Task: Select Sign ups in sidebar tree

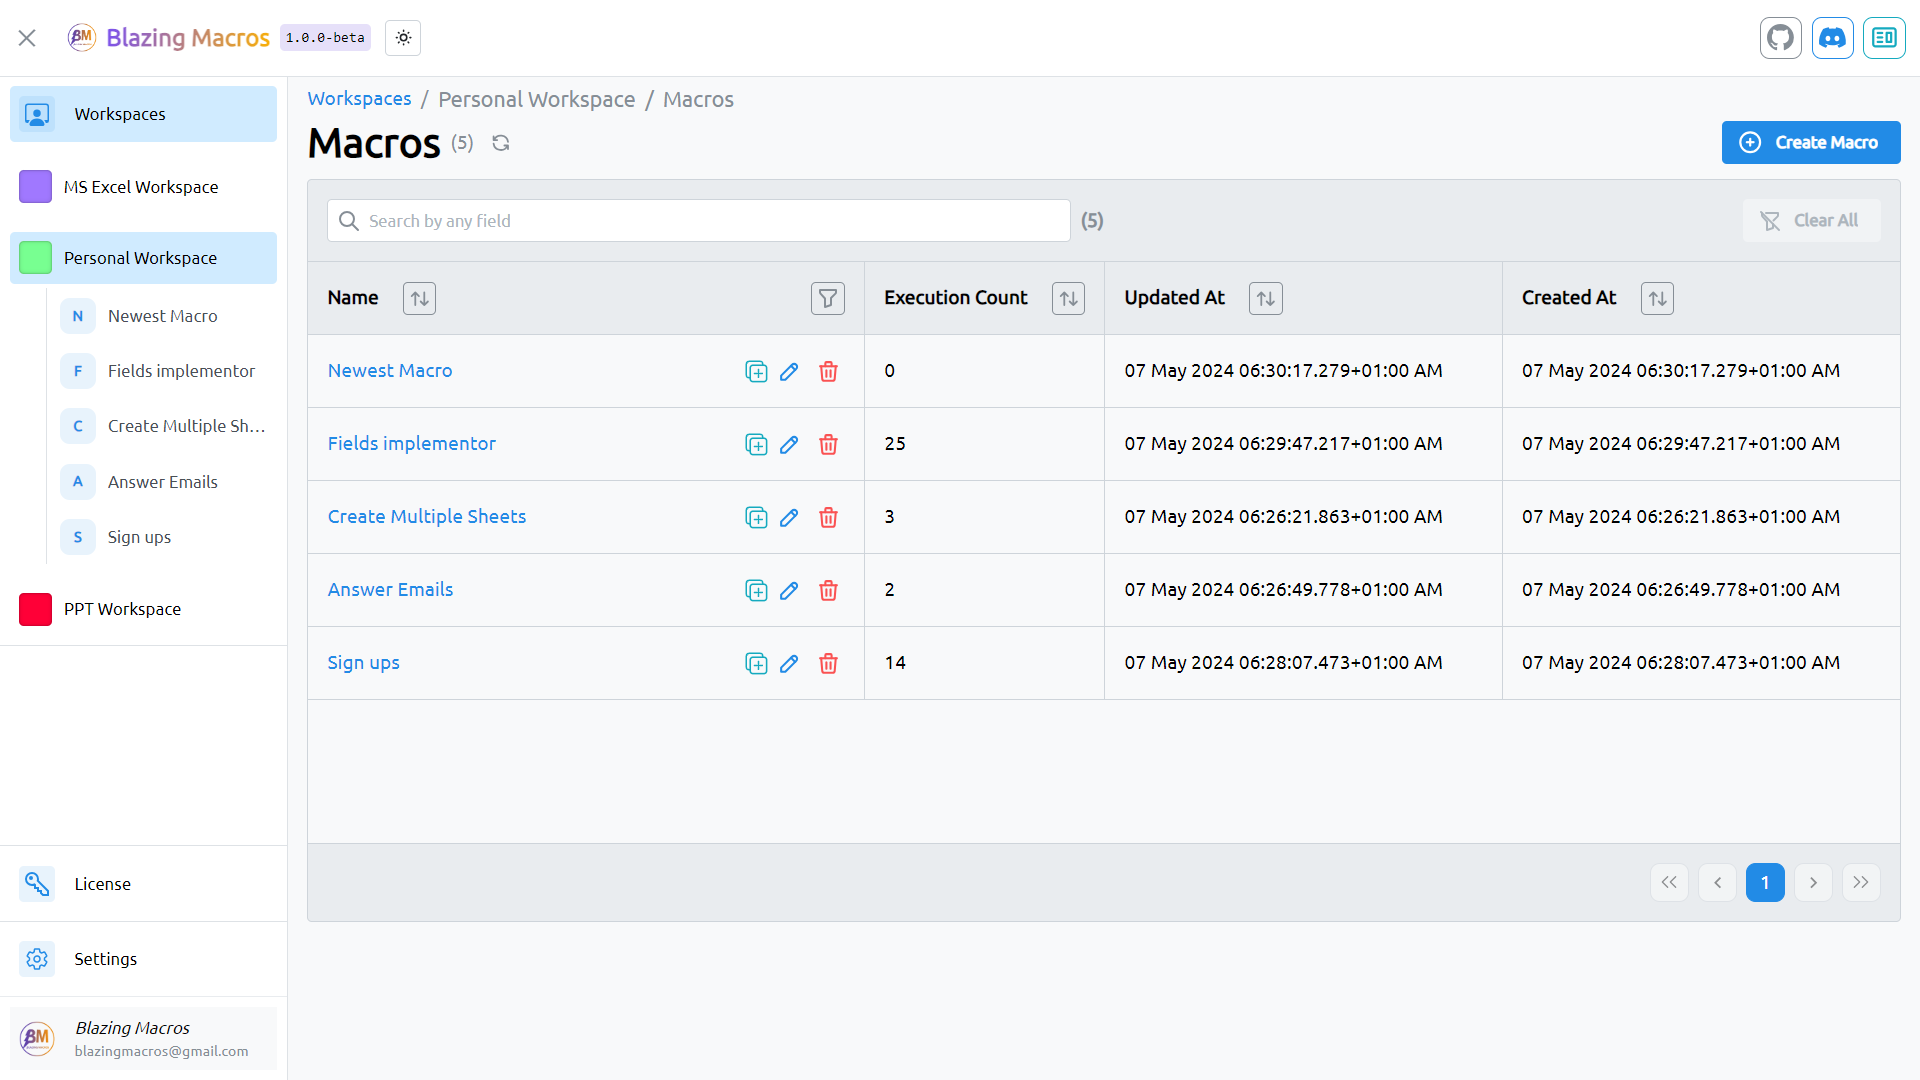Action: [165, 537]
